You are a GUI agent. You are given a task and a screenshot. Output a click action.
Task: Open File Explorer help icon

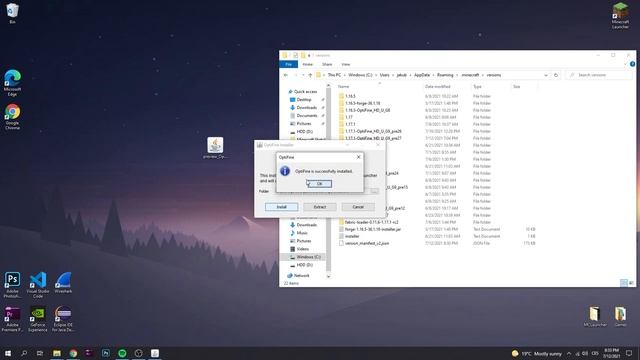point(632,64)
